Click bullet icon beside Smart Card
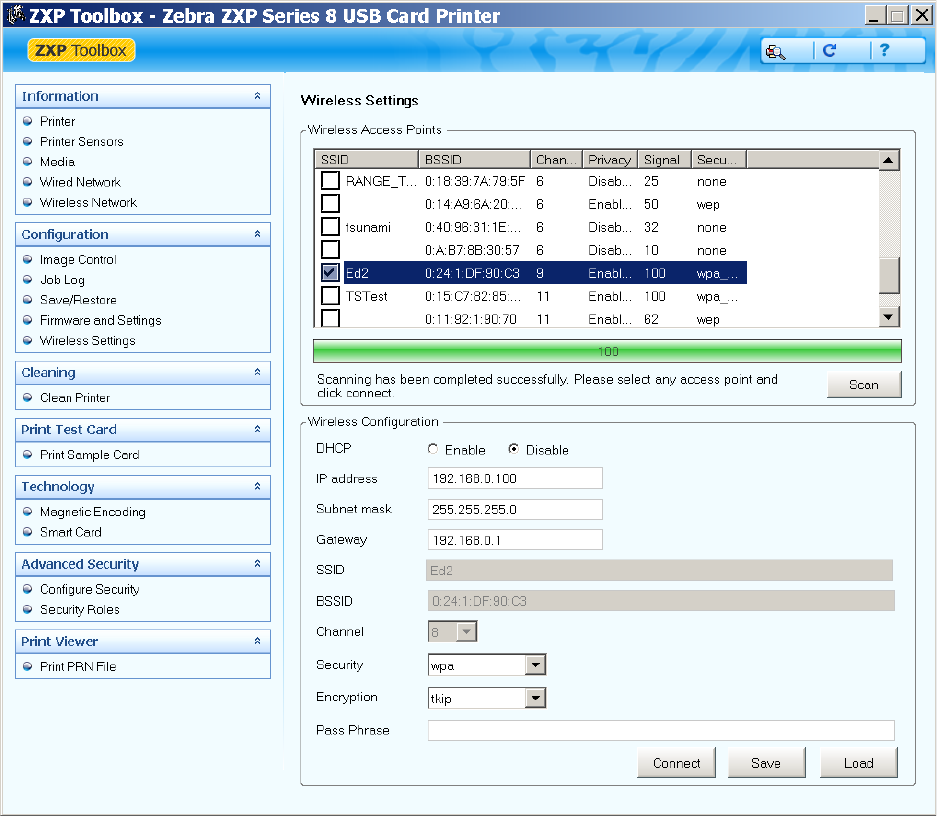This screenshot has width=937, height=816. click(27, 532)
